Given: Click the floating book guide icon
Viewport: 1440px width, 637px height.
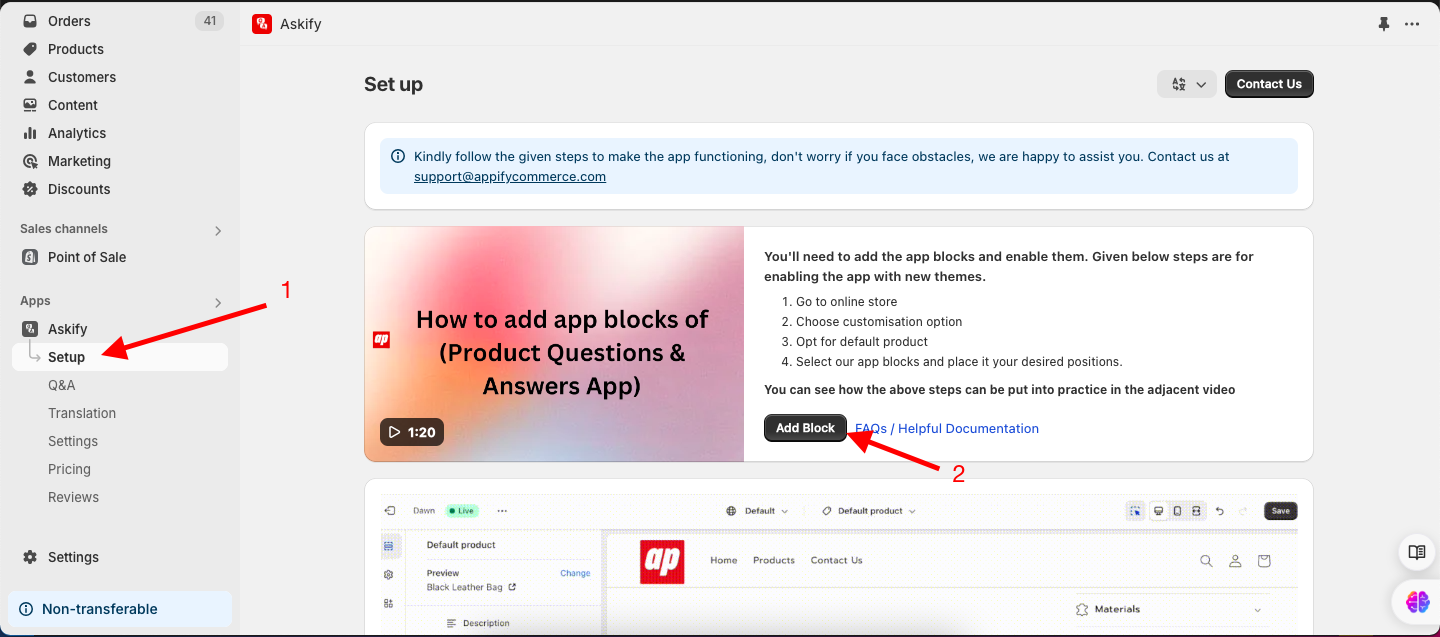Looking at the screenshot, I should coord(1416,552).
